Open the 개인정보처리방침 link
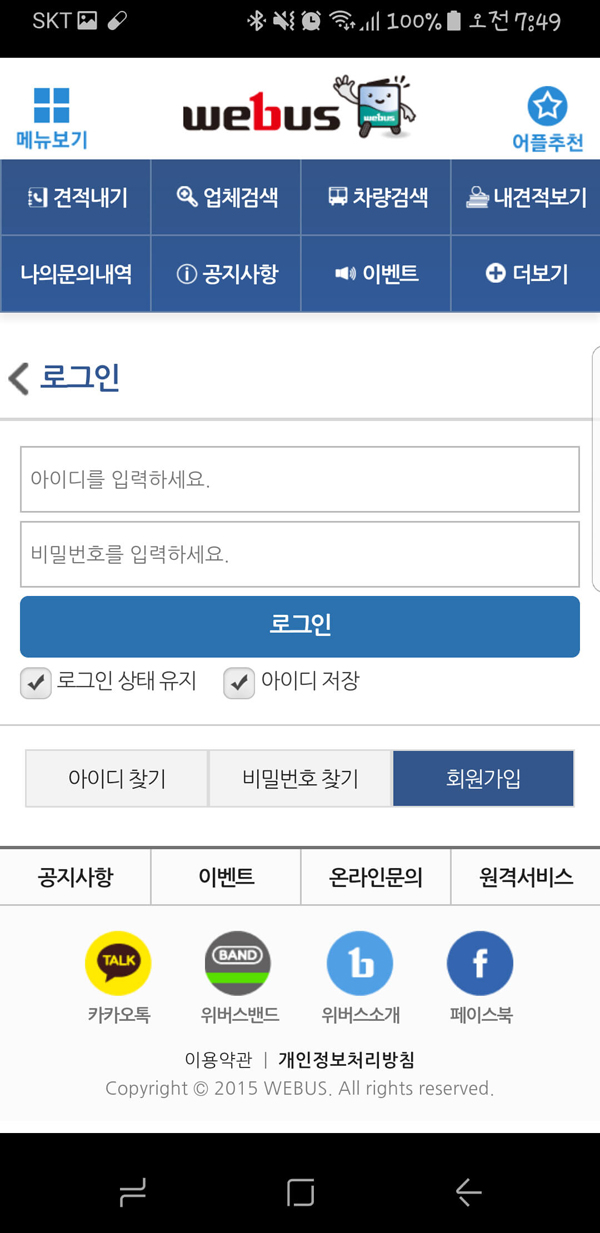600x1233 pixels. point(346,1060)
